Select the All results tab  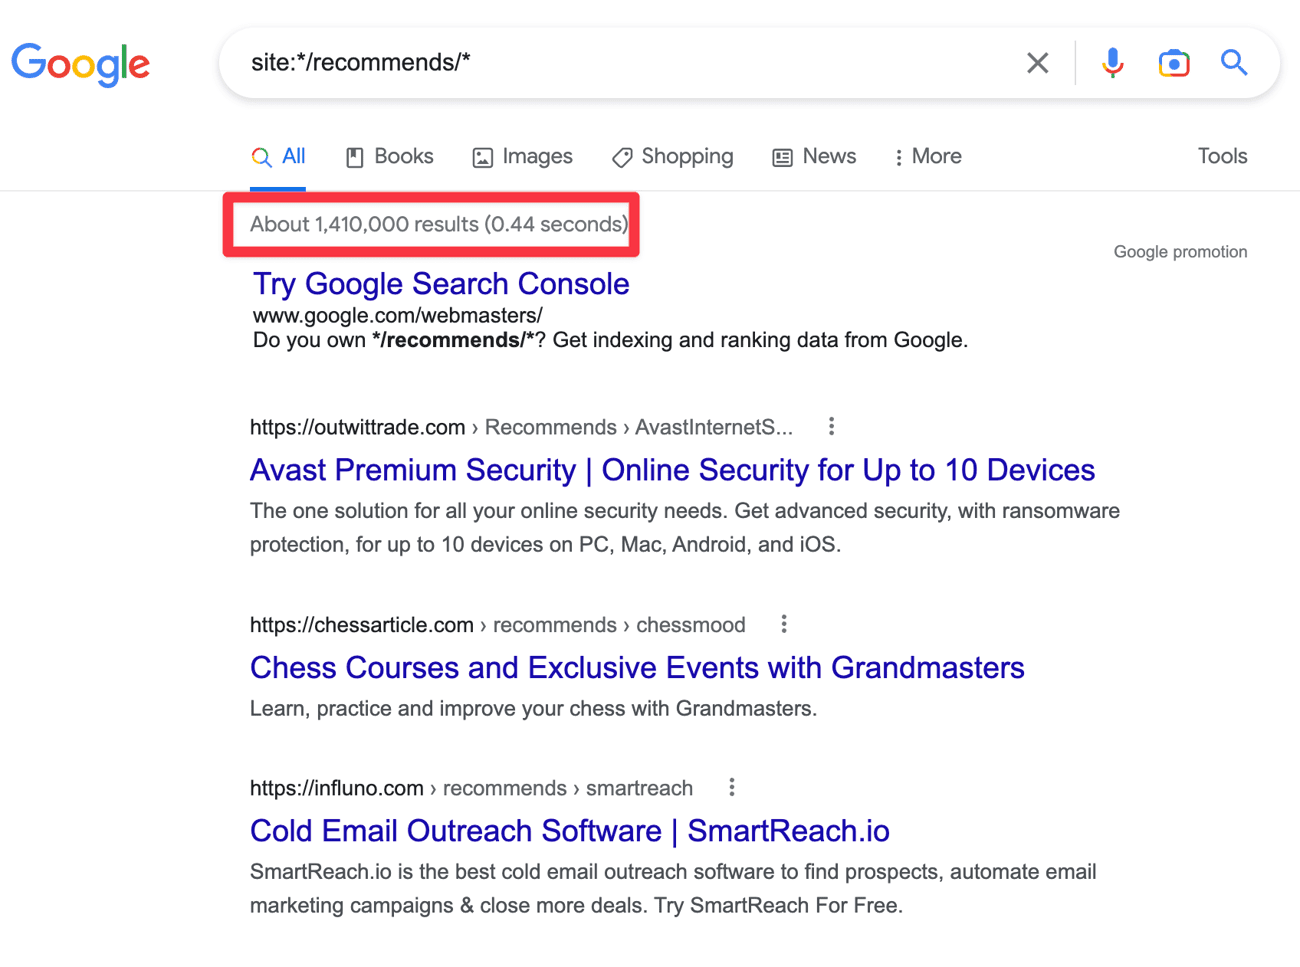tap(279, 157)
